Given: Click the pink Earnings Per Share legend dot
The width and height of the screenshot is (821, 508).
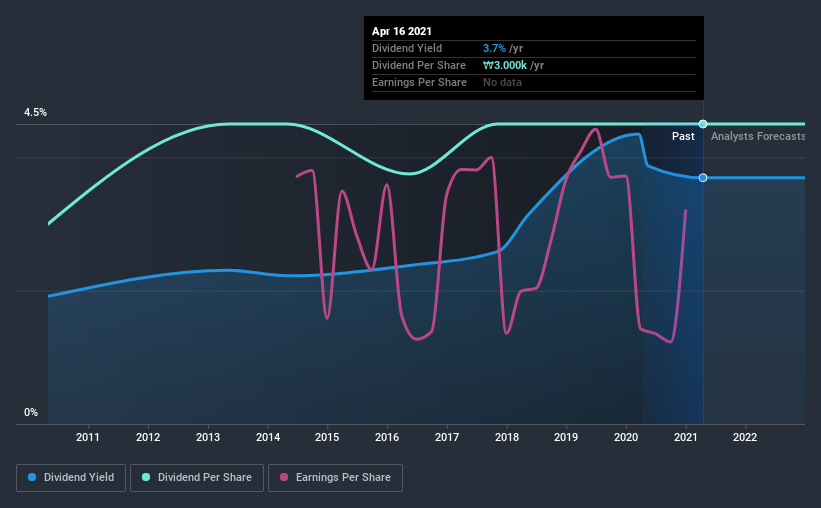Looking at the screenshot, I should point(284,477).
